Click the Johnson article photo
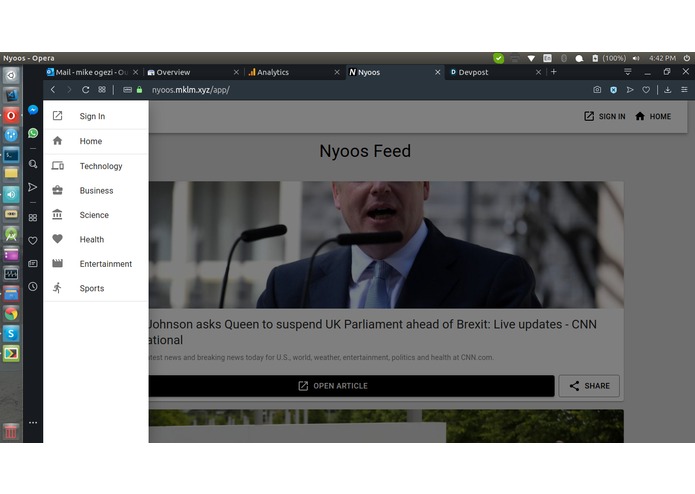Screen dimensions: 695x494 [386, 245]
